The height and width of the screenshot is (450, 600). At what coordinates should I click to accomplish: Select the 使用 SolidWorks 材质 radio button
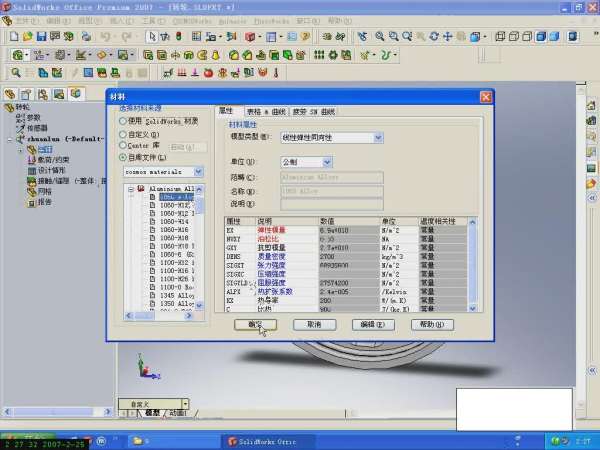(122, 121)
